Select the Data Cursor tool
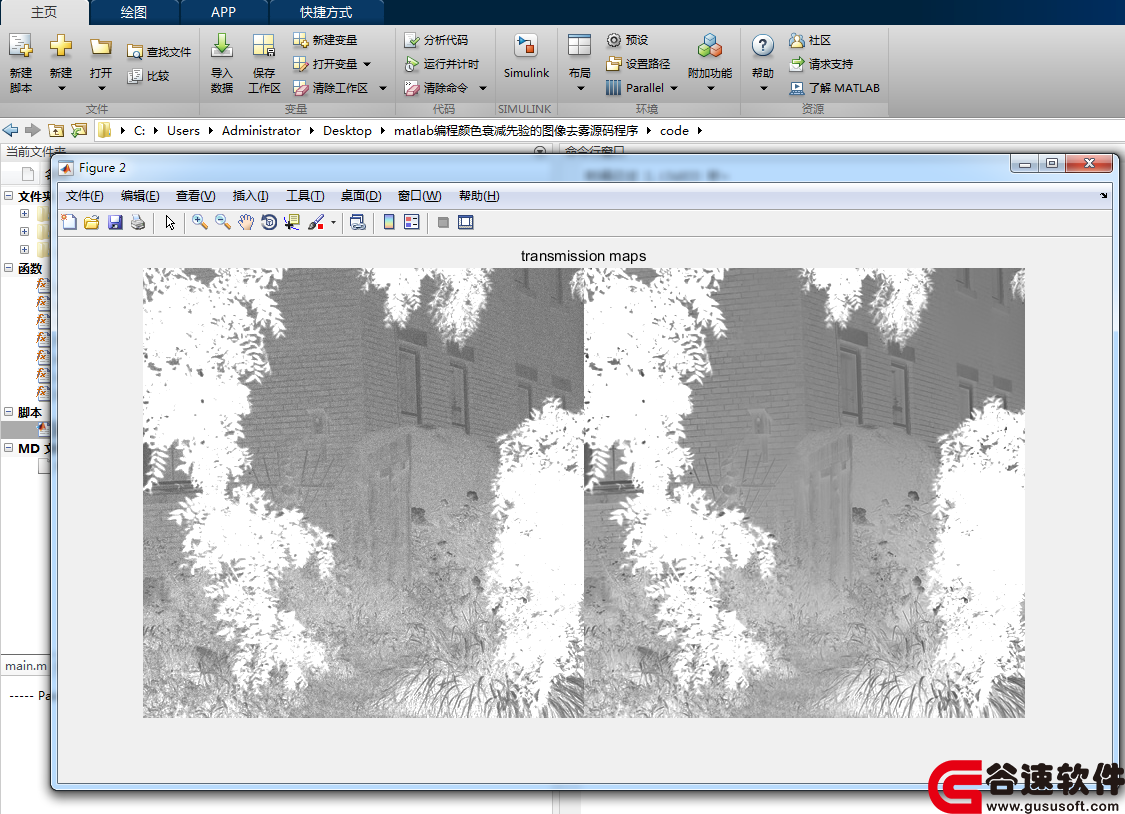The width and height of the screenshot is (1125, 814). click(292, 222)
